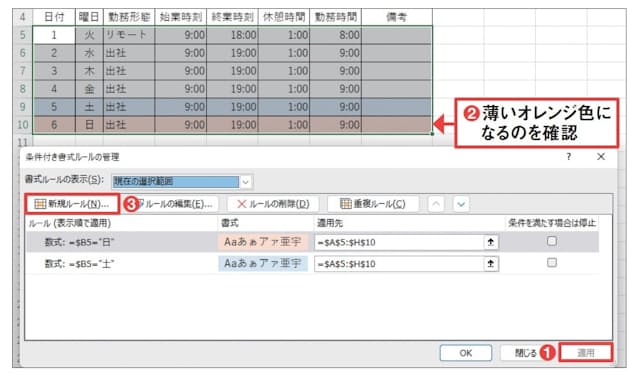Collapse dialog via range selector of 日 rule

(491, 242)
